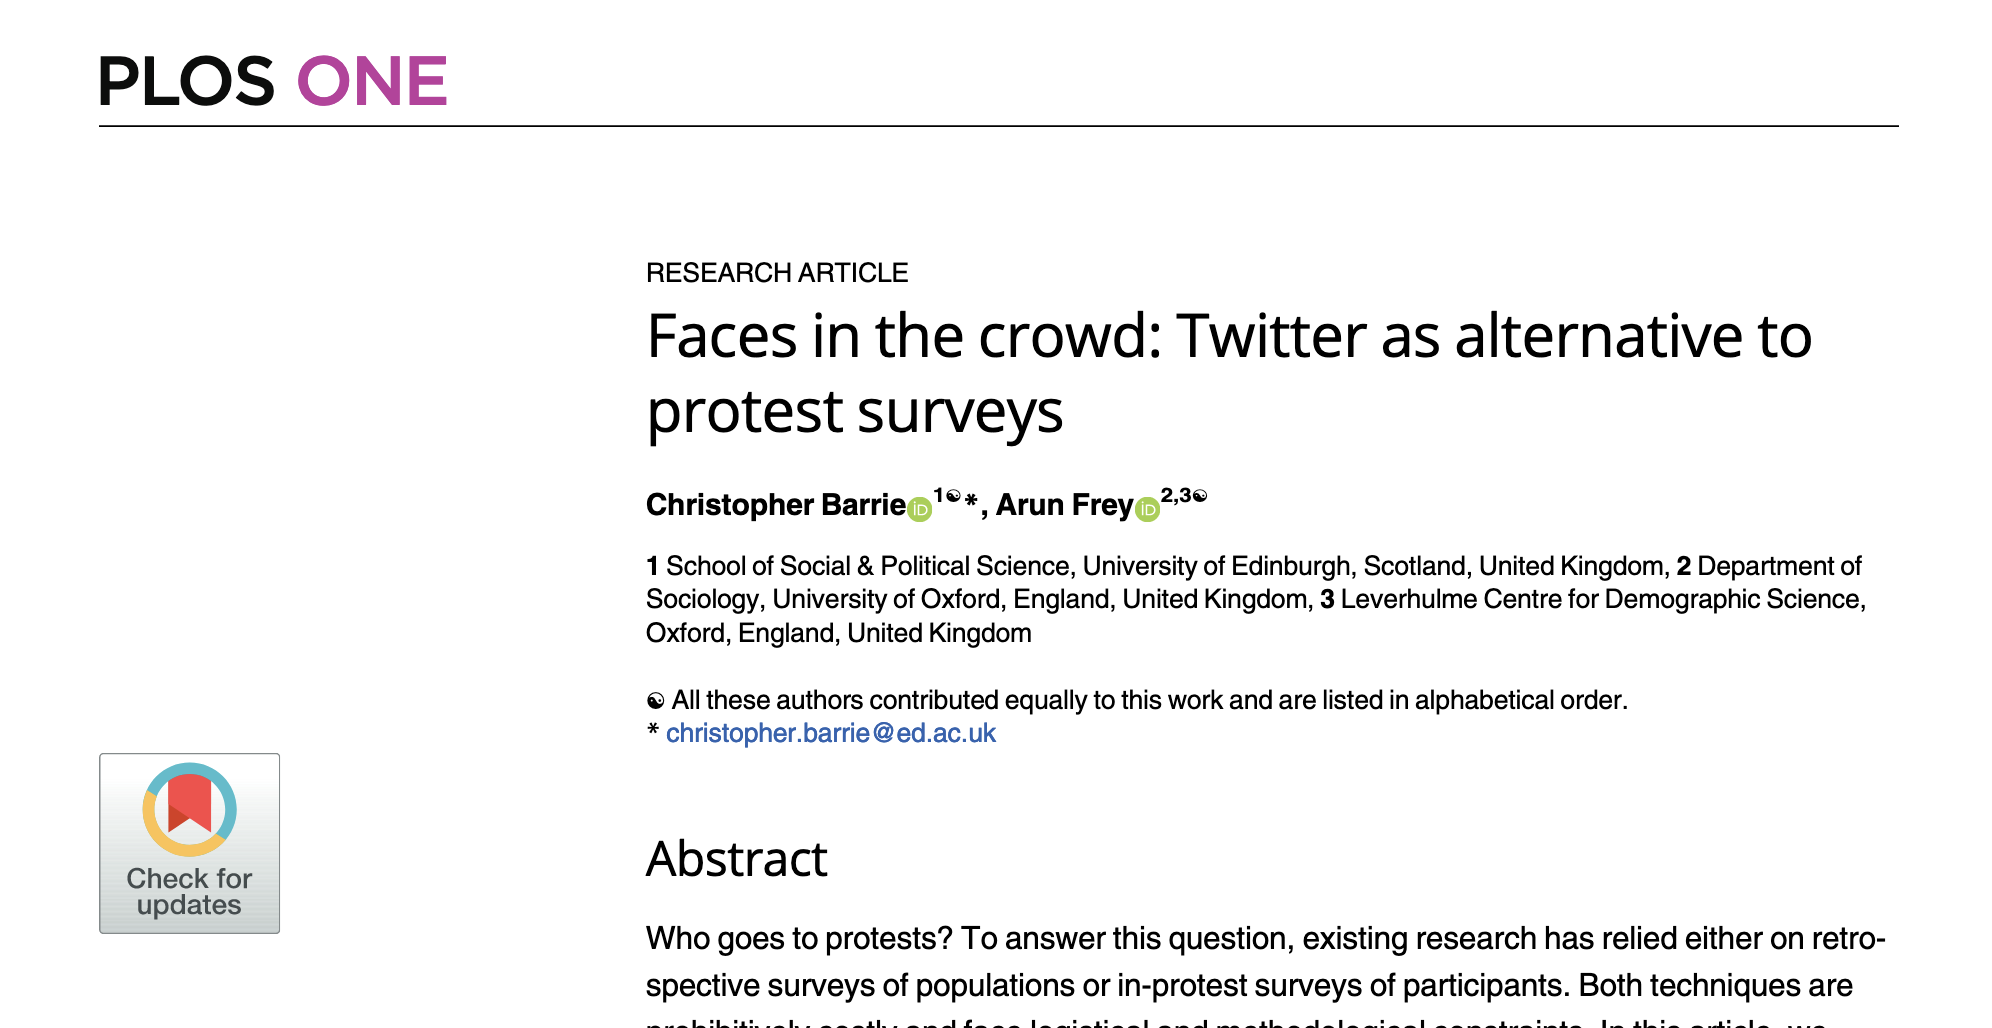Click the RESEARCH ARTICLE label
Viewport: 1992px width, 1028px height.
(x=776, y=273)
